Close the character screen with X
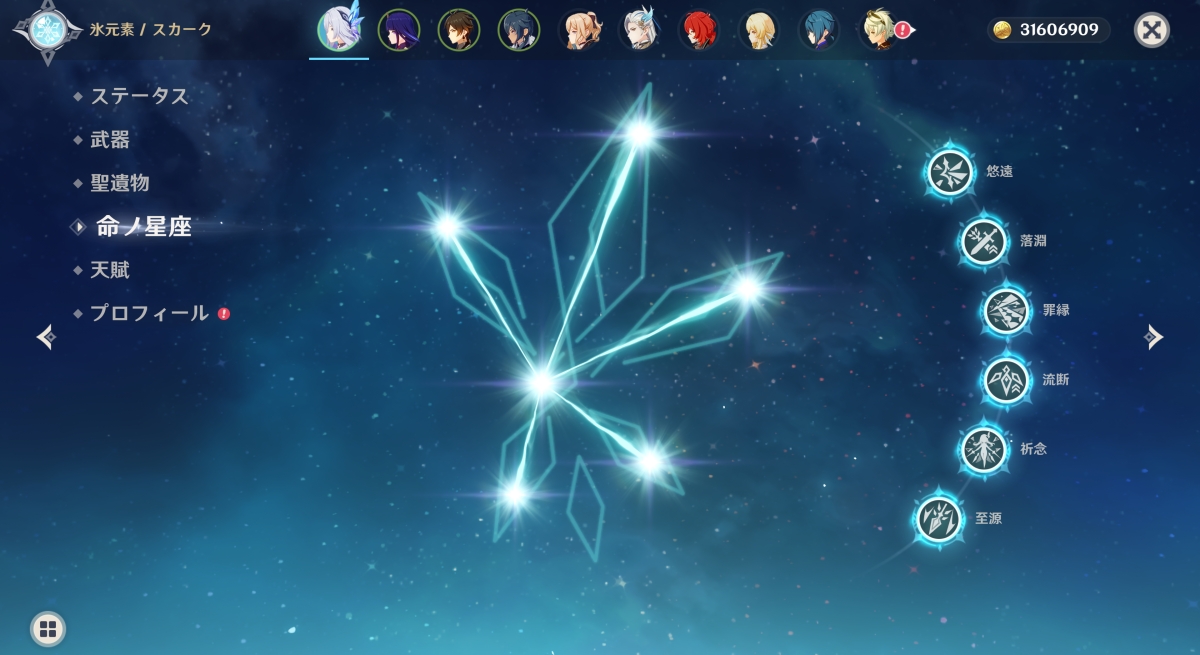The height and width of the screenshot is (655, 1200). click(1152, 30)
